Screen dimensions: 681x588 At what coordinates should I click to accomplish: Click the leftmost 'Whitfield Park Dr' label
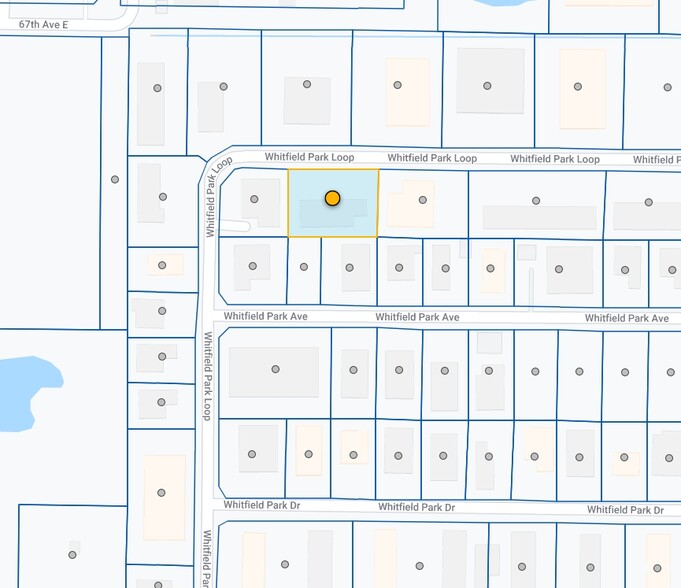(262, 505)
